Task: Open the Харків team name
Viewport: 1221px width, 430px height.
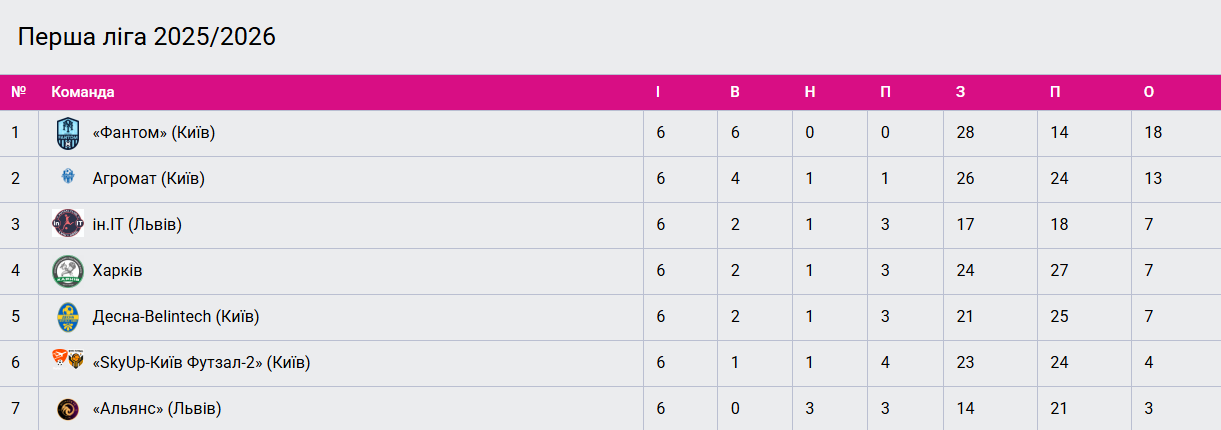Action: pyautogui.click(x=118, y=271)
